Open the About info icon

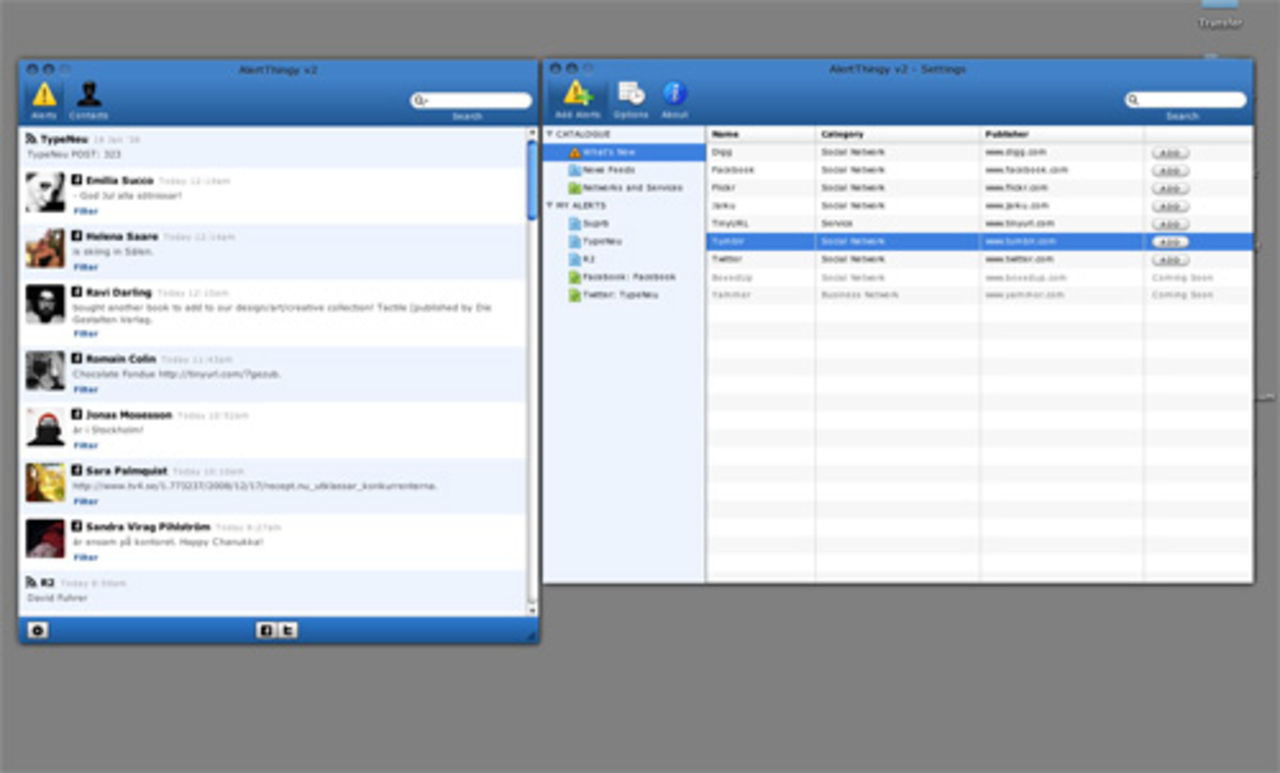click(675, 99)
